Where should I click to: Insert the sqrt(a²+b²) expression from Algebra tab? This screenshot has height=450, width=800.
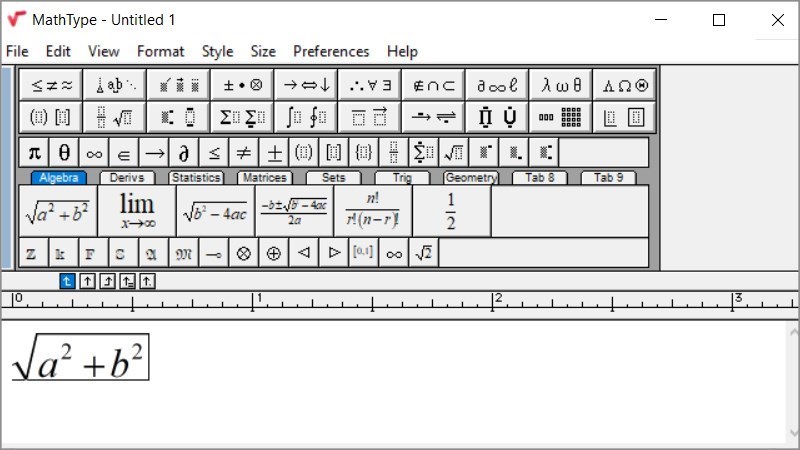58,211
